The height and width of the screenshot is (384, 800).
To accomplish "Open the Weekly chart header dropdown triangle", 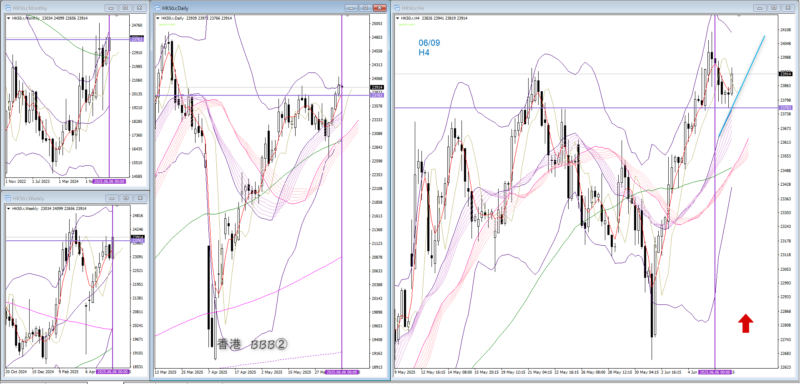I will pos(8,208).
